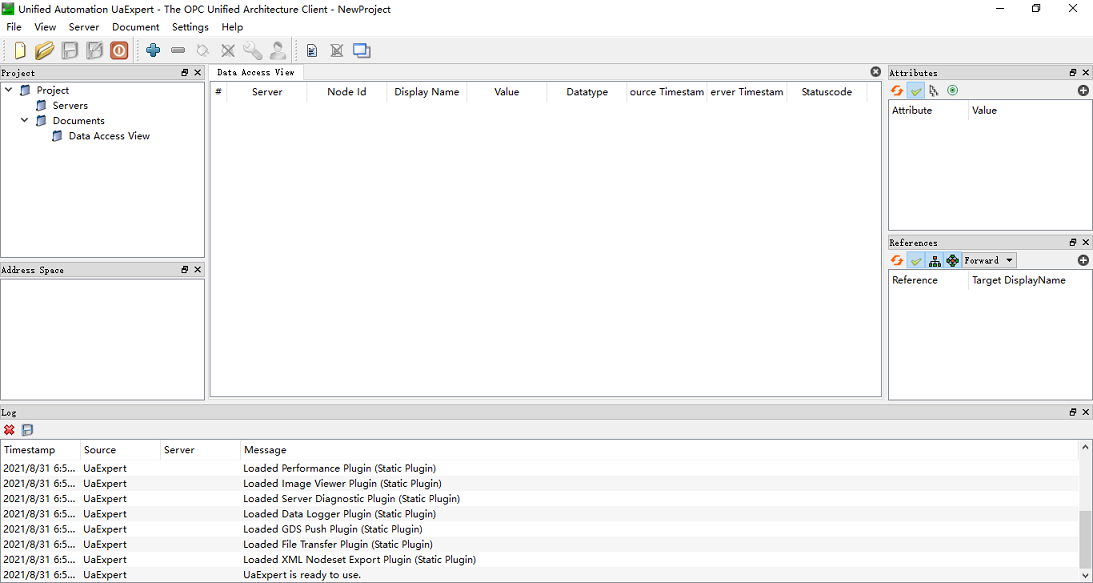The image size is (1093, 583).
Task: Open server settings via the wrench icon
Action: pos(252,50)
